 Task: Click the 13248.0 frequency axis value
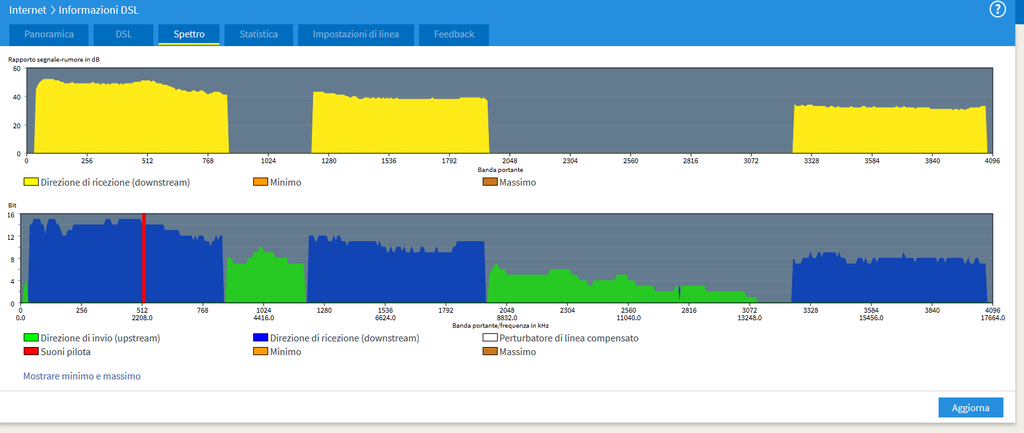click(750, 318)
